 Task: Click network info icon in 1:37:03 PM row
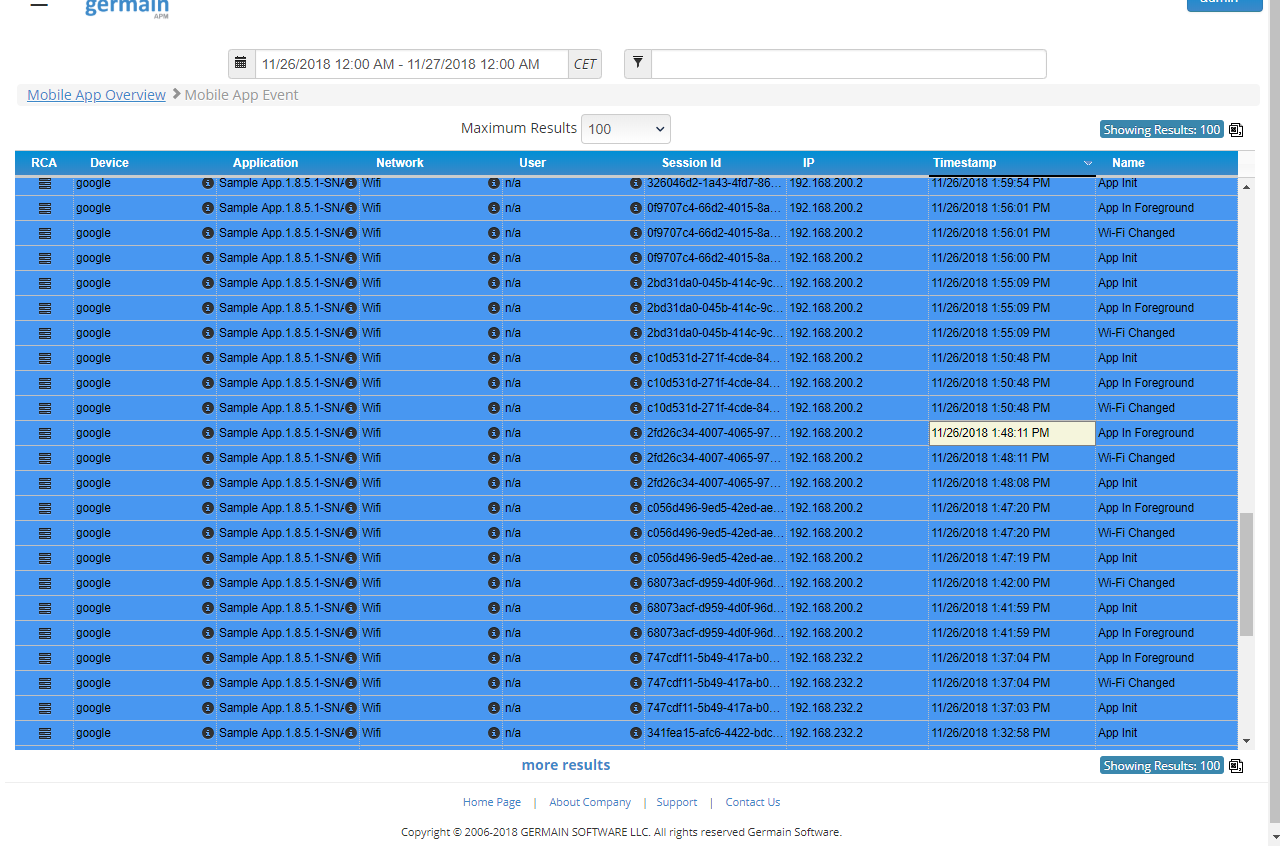click(x=493, y=708)
